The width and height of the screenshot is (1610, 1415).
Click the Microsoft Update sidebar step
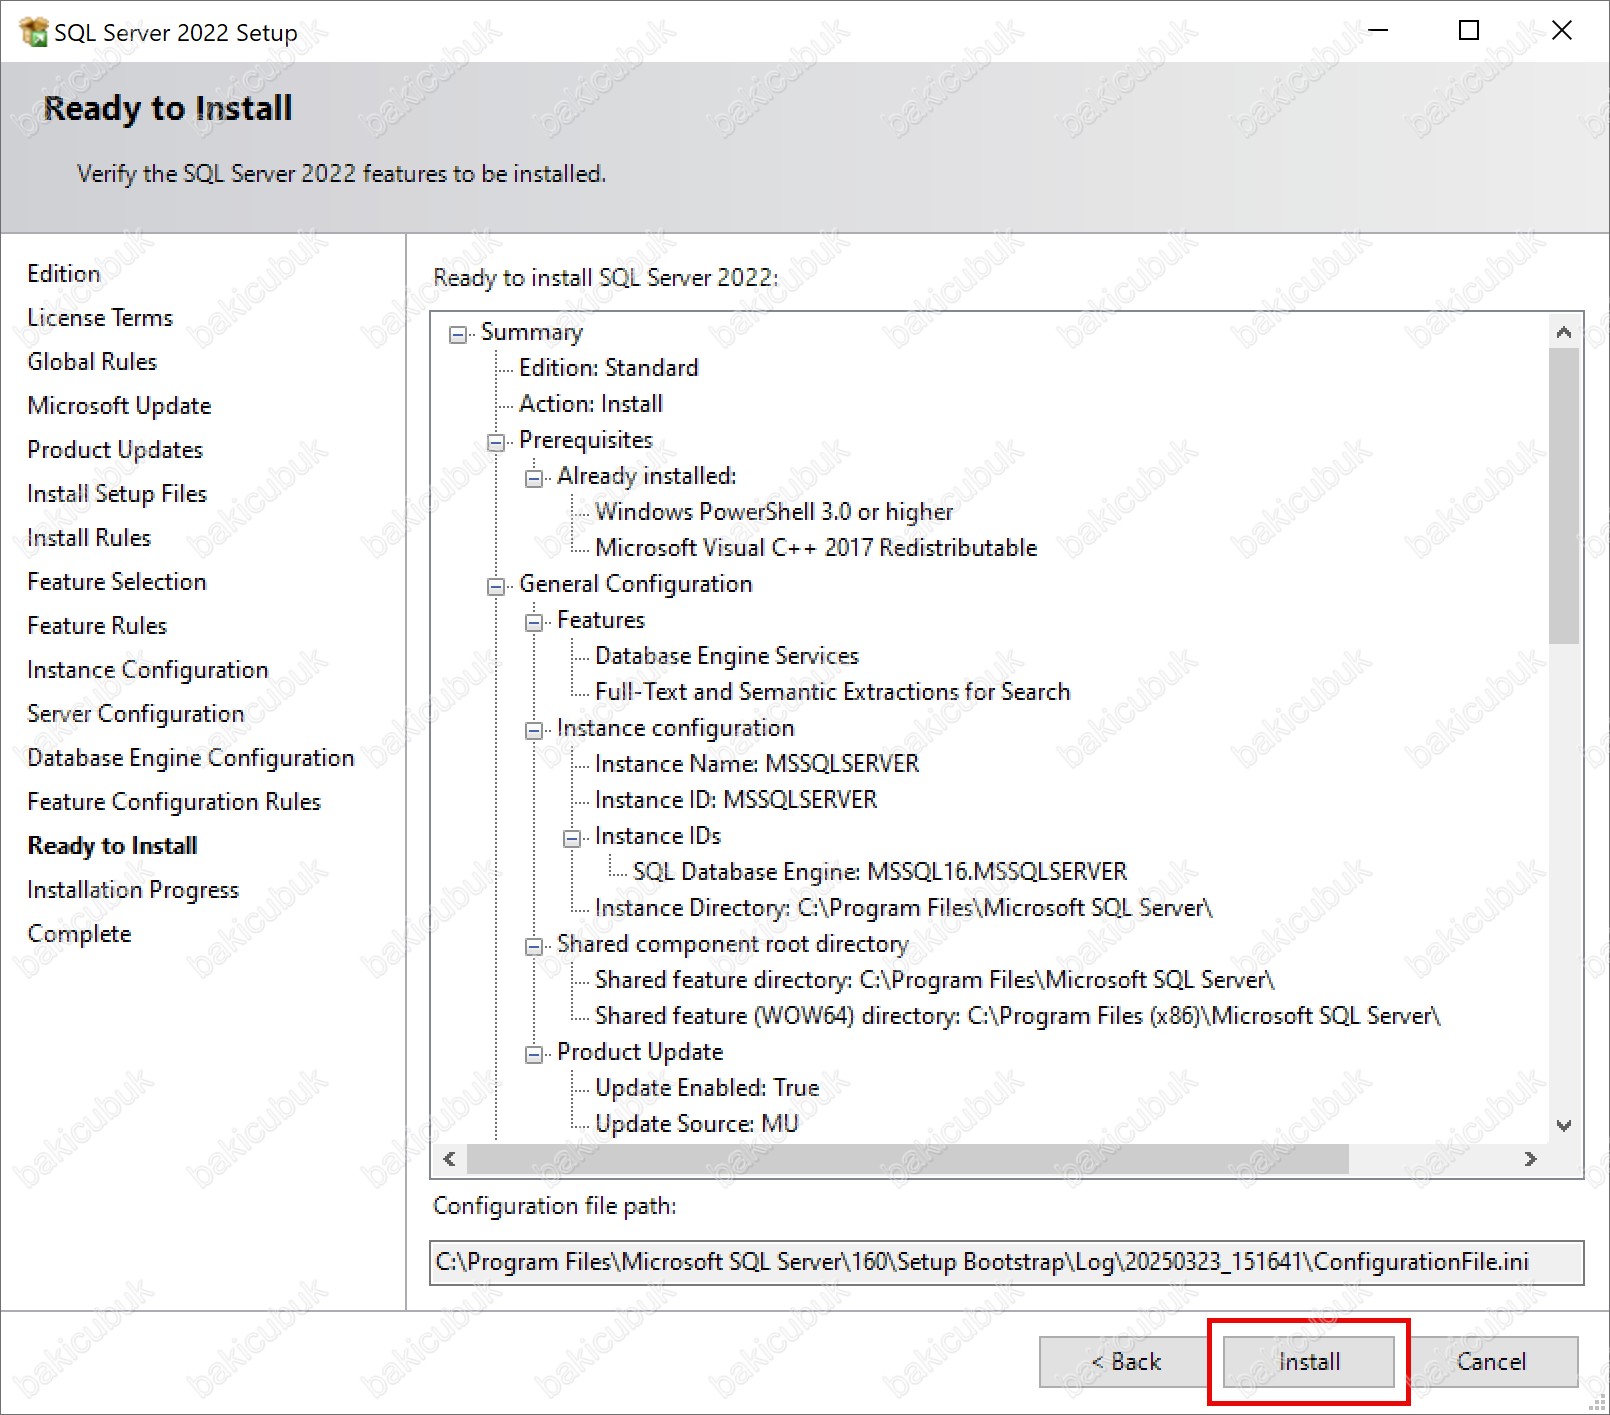[x=119, y=406]
